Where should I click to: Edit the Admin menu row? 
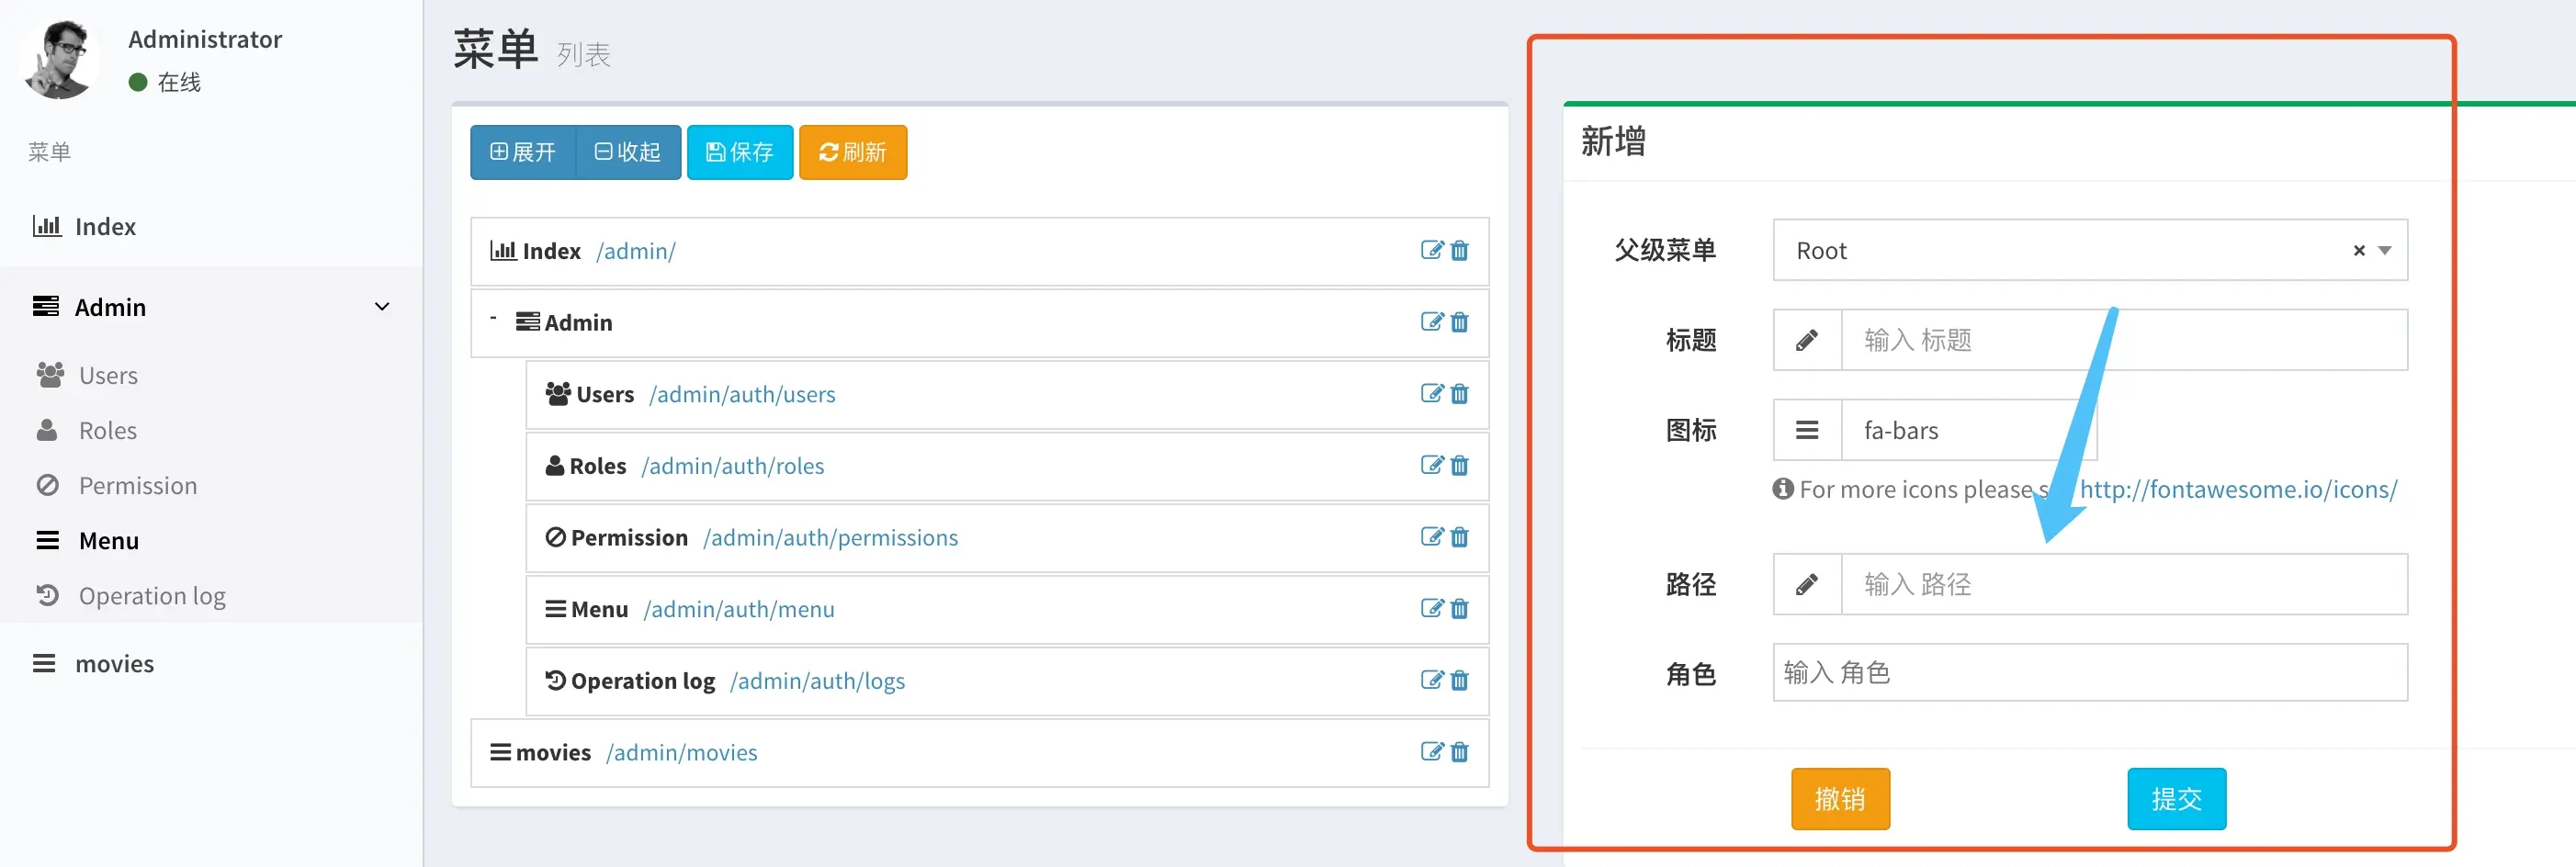point(1431,322)
